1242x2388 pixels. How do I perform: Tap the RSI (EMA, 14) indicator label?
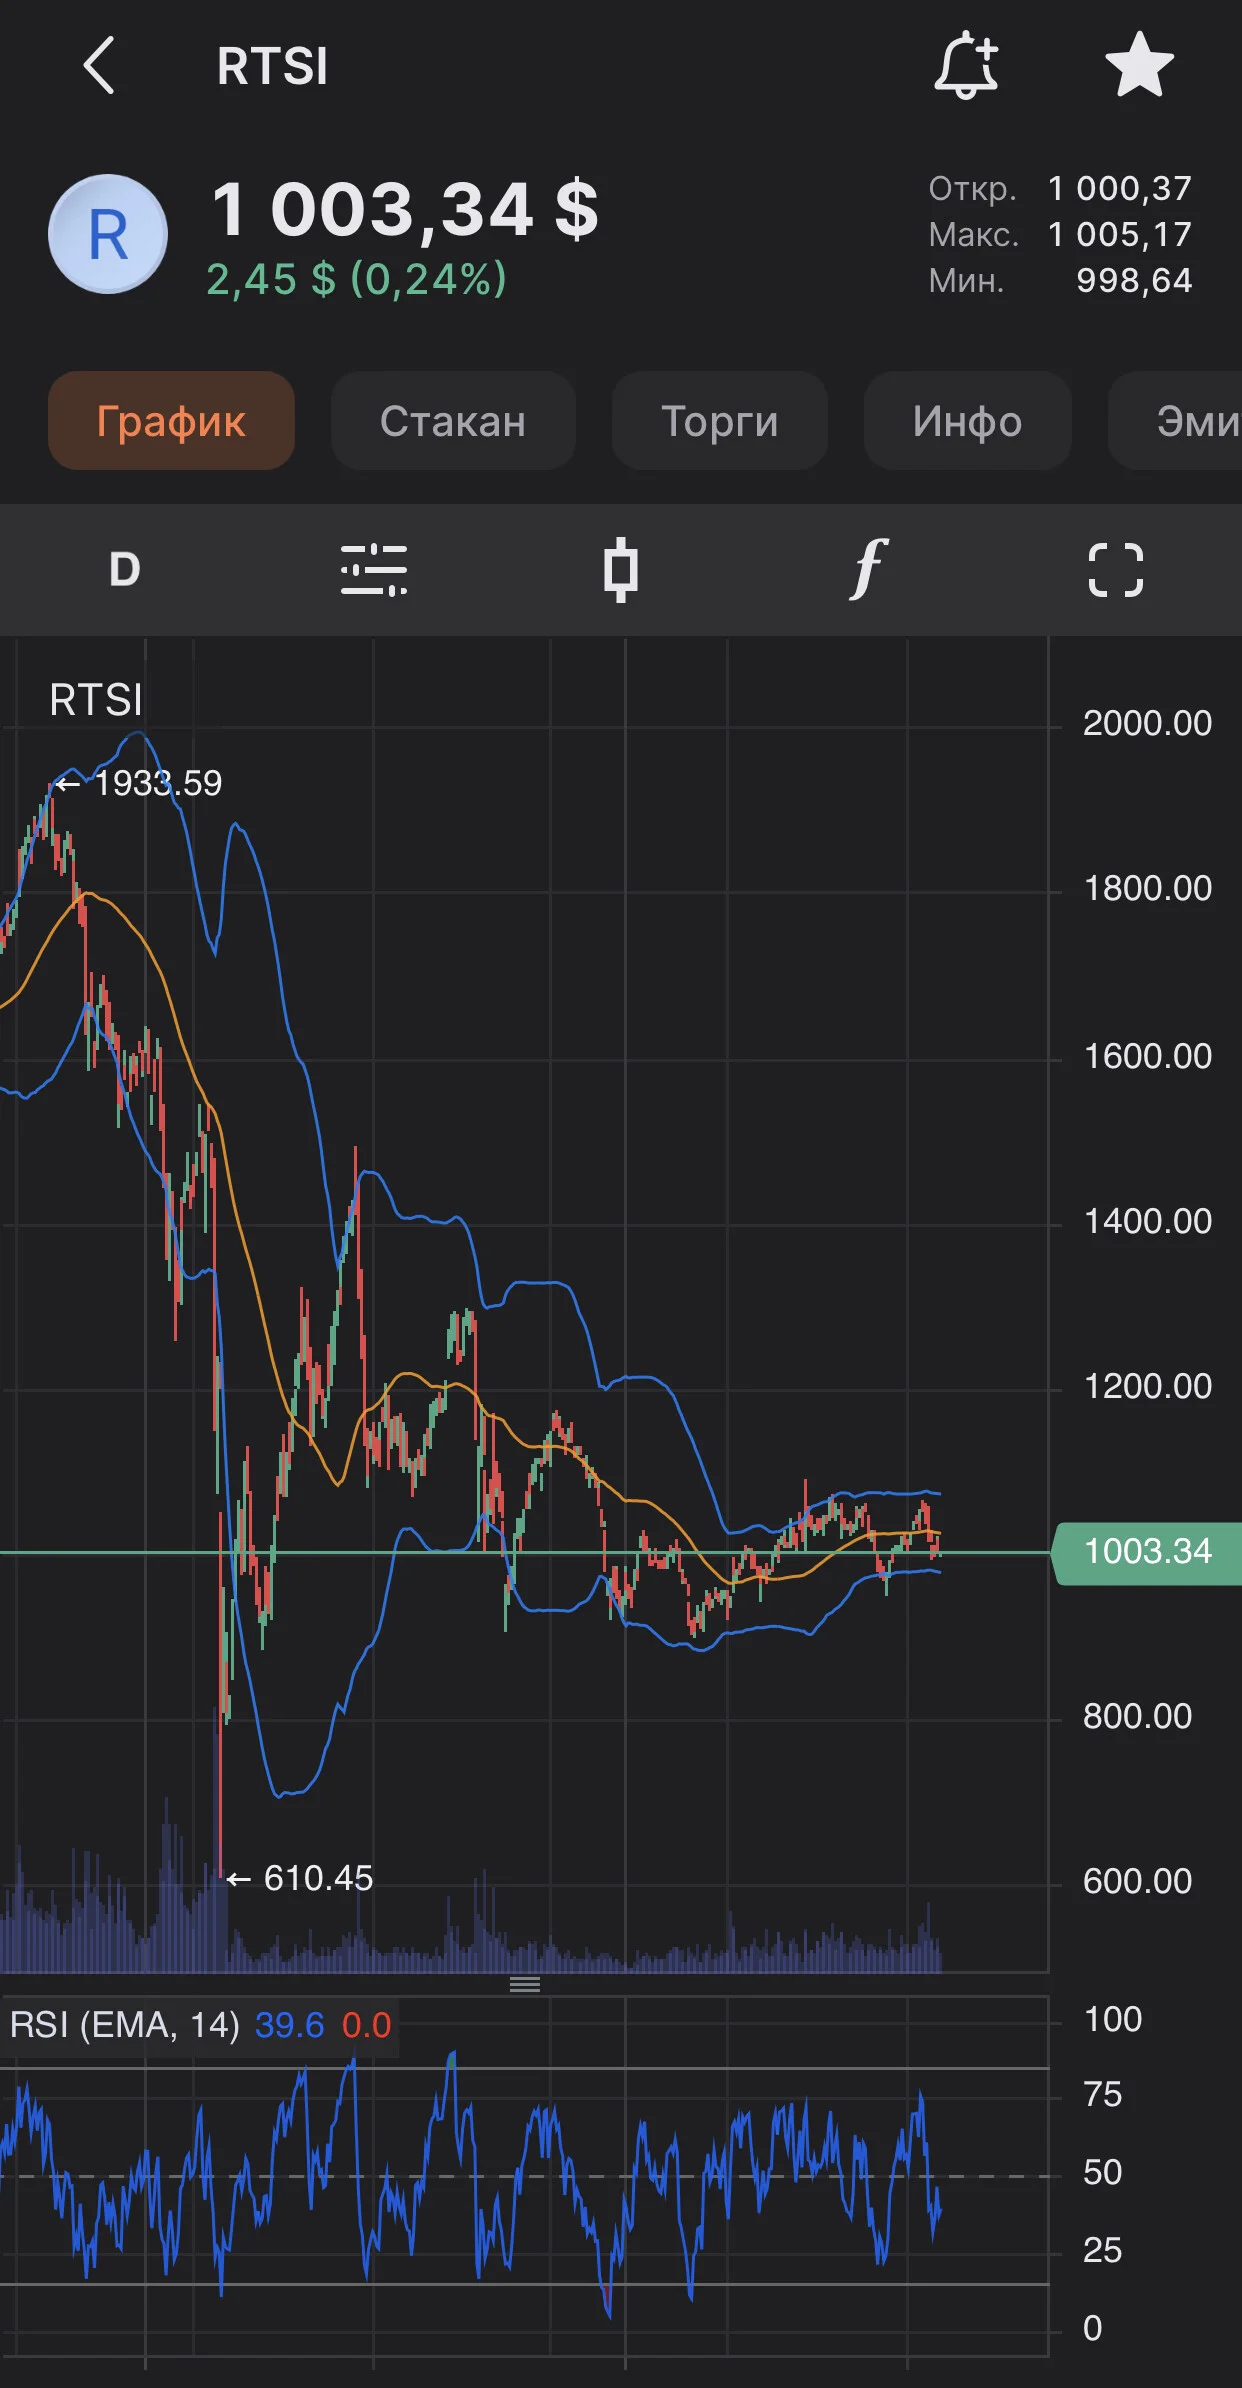125,2025
